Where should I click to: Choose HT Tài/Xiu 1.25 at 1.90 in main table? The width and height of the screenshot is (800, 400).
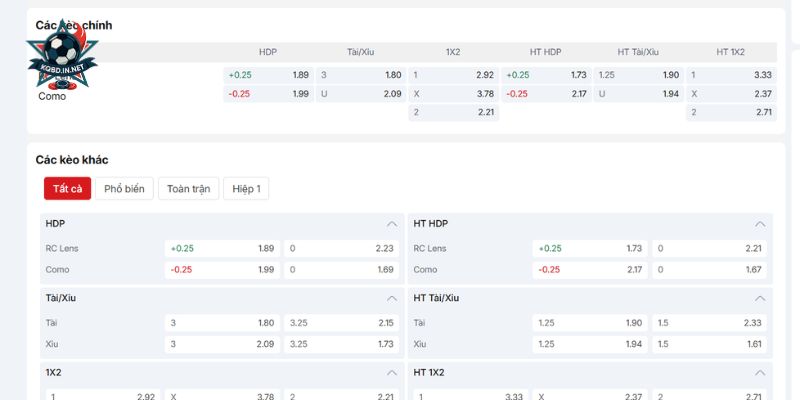pyautogui.click(x=638, y=75)
